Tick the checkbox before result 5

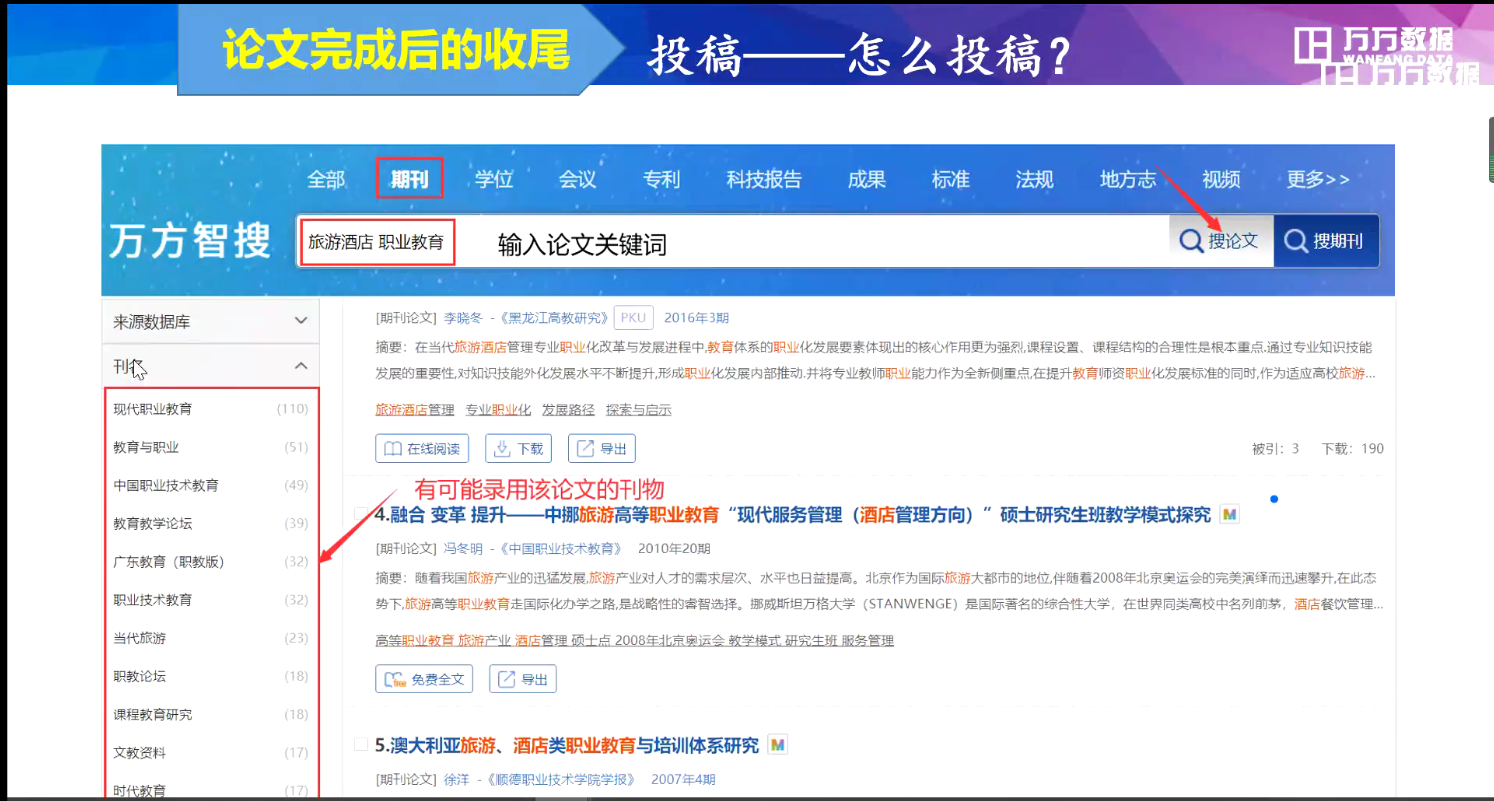361,744
